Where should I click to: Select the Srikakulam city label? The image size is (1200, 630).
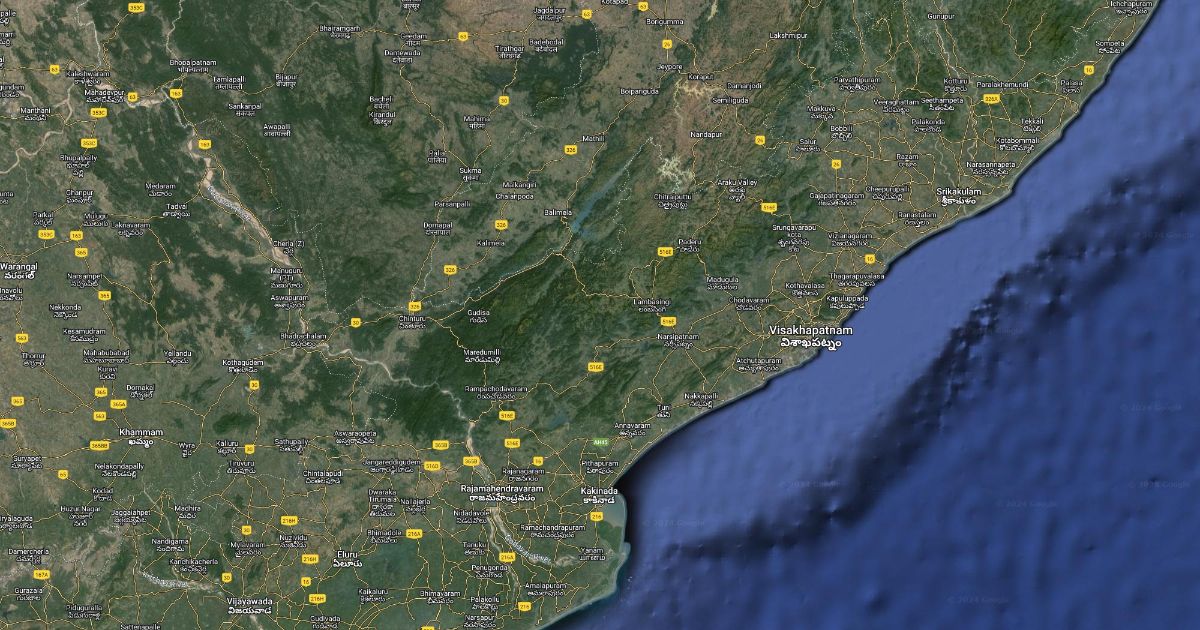(x=958, y=191)
